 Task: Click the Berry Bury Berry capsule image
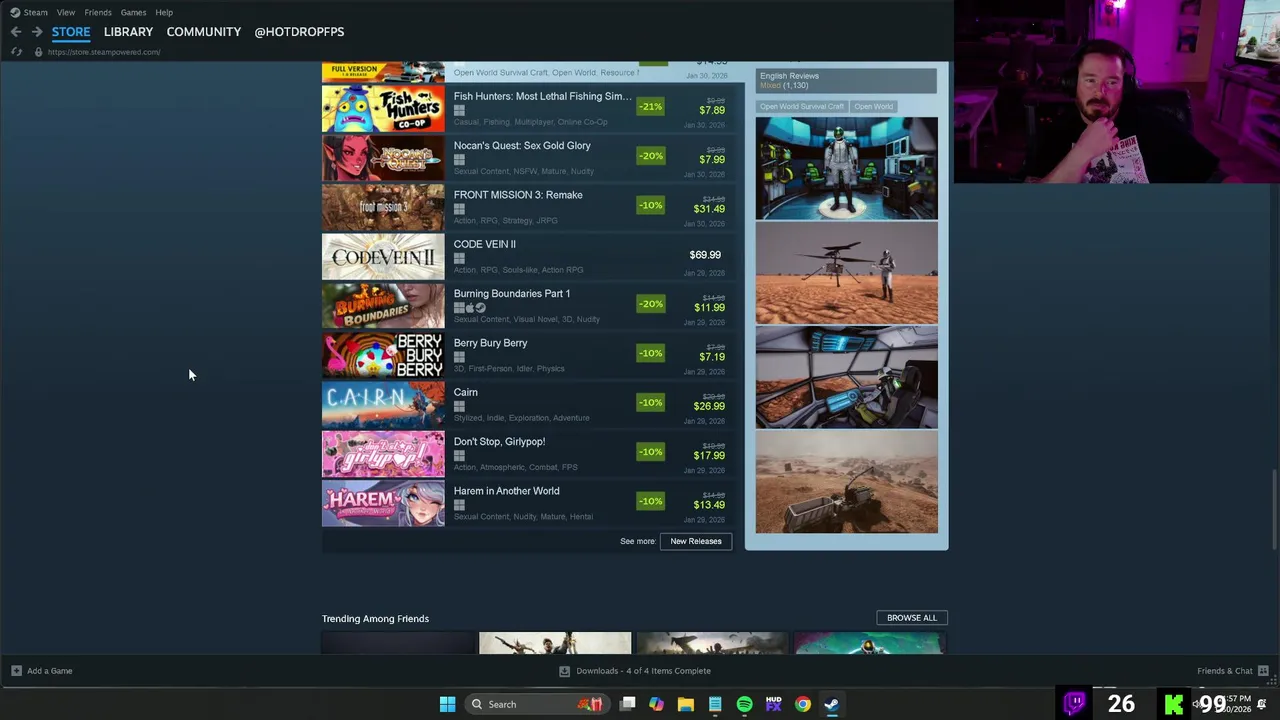(x=383, y=356)
